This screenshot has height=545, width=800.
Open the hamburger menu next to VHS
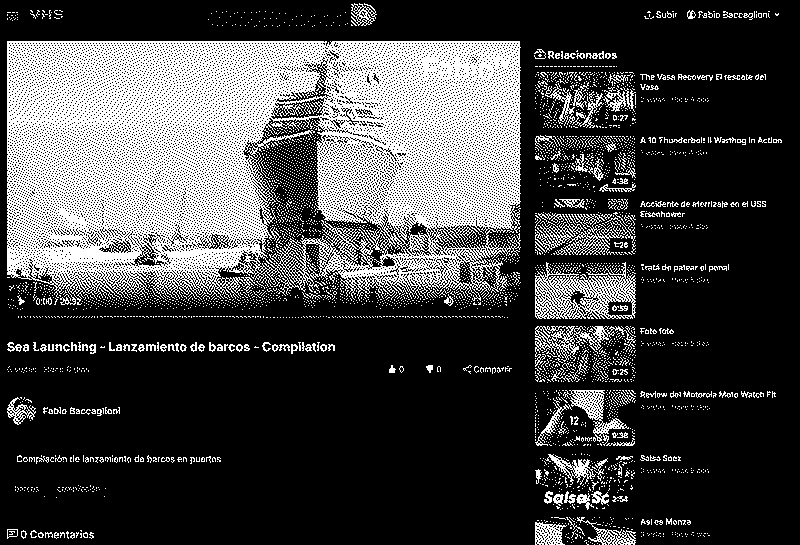click(x=13, y=15)
